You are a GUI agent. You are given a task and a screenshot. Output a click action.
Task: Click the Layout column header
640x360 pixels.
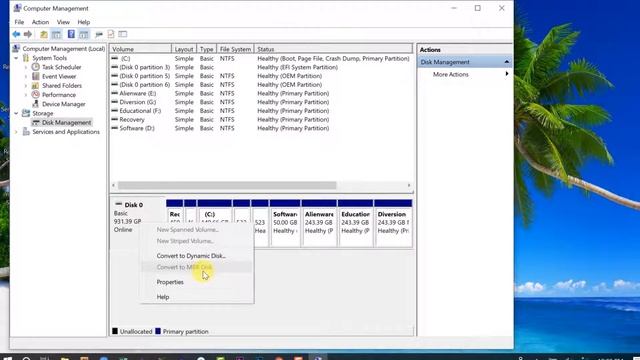(184, 49)
